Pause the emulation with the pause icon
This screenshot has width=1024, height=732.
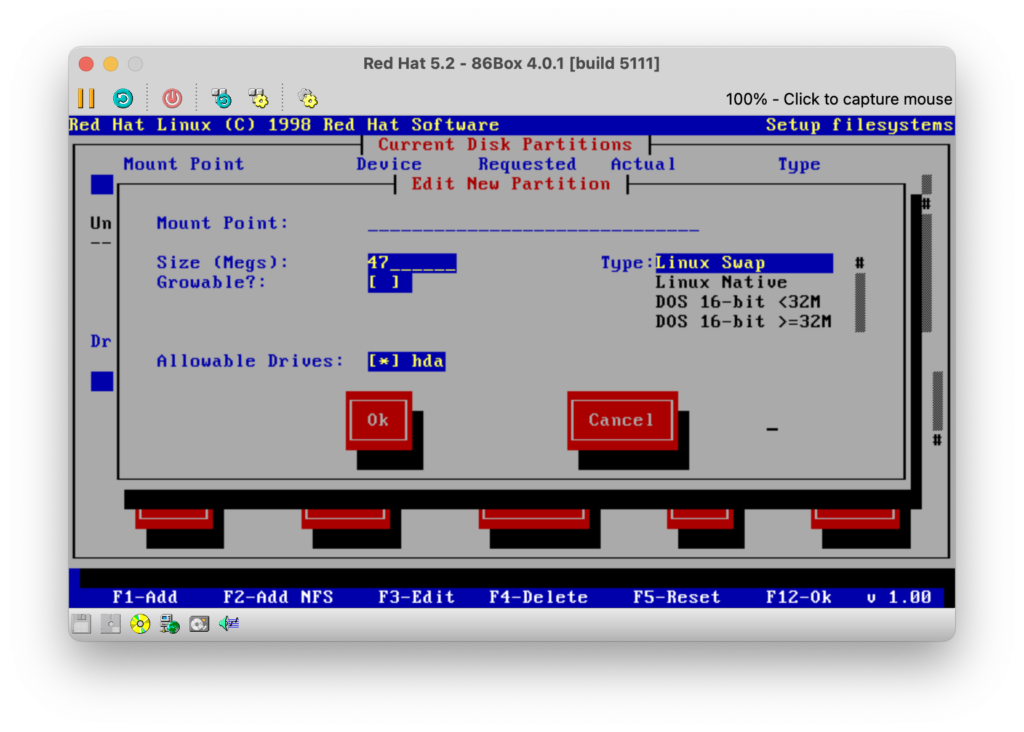pyautogui.click(x=86, y=99)
